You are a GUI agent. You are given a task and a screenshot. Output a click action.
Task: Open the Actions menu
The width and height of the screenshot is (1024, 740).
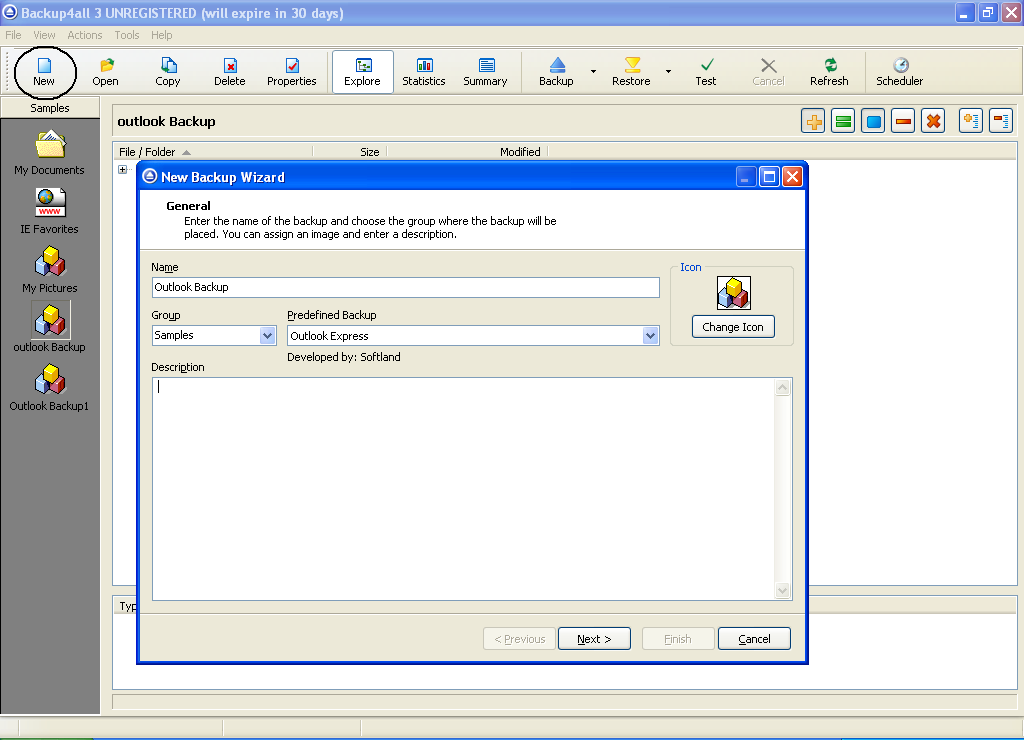click(85, 35)
